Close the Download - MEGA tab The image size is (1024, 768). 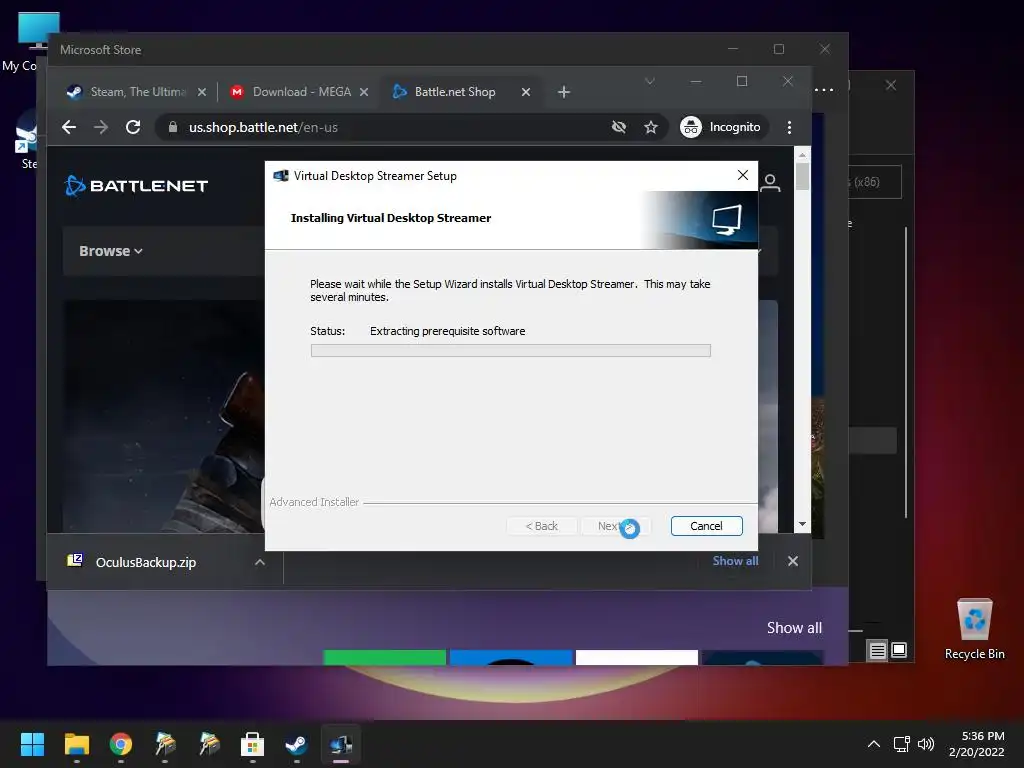point(364,92)
